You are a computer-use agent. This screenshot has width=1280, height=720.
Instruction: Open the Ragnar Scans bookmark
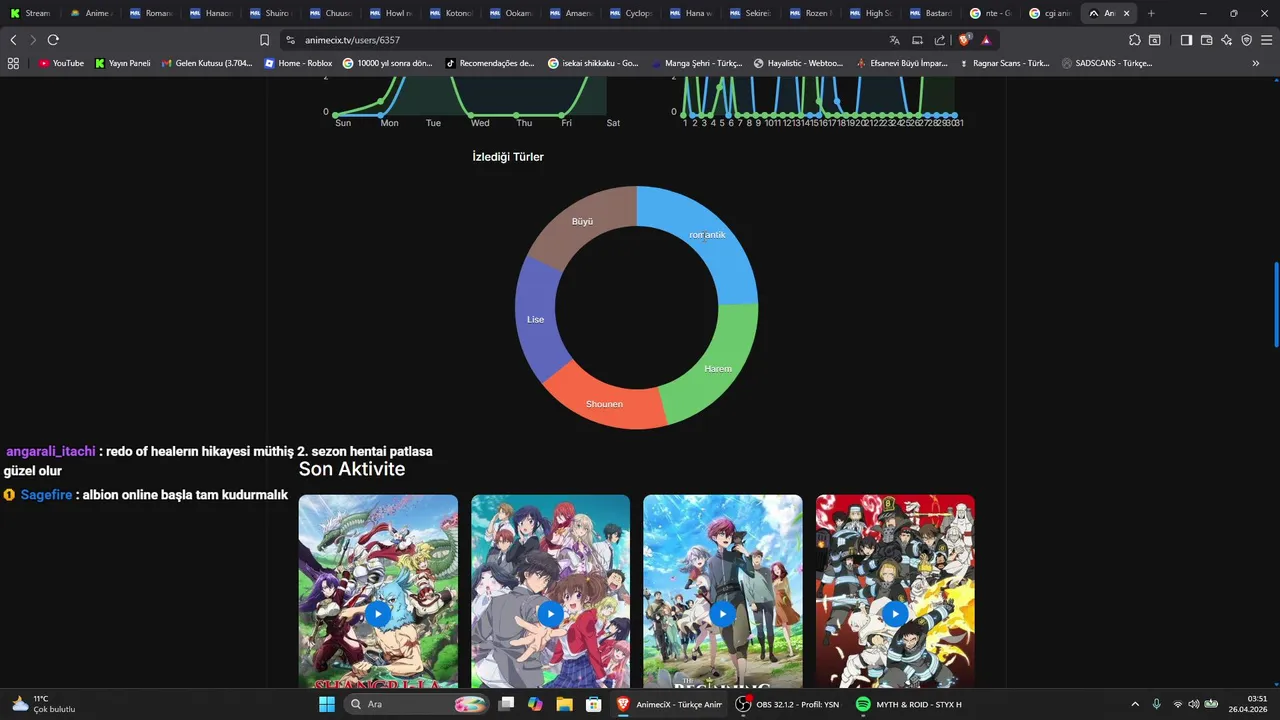pos(1003,63)
